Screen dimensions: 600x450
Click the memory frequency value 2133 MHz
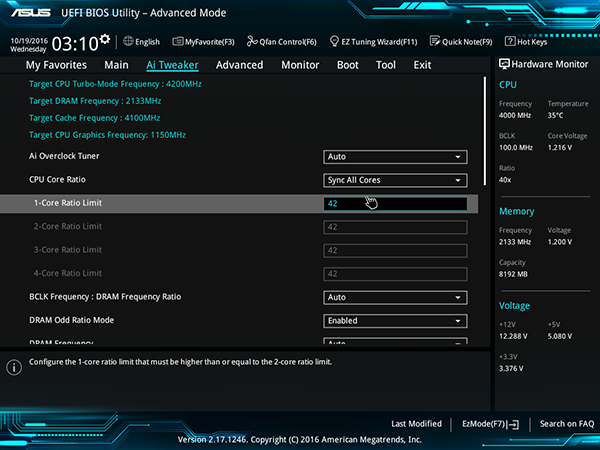[x=515, y=242]
